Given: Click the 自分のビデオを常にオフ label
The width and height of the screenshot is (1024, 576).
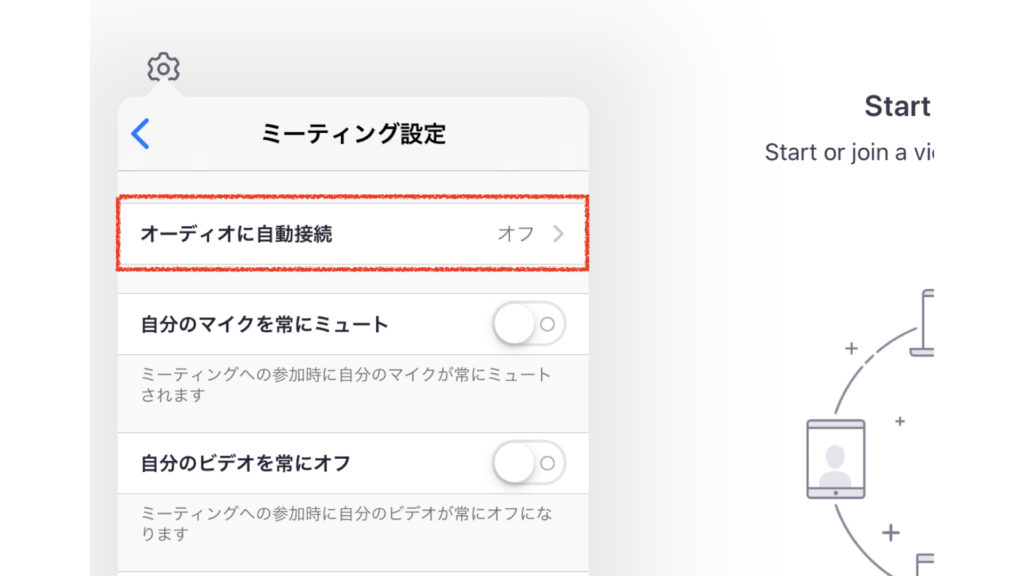Looking at the screenshot, I should click(x=245, y=463).
